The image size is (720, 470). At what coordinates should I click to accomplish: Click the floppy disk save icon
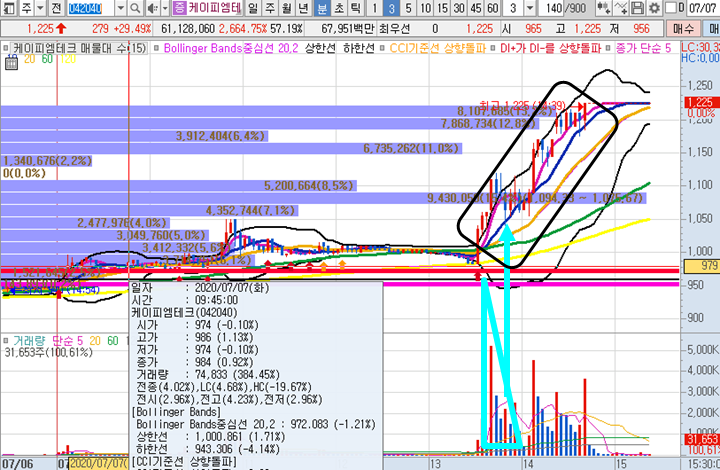click(637, 8)
